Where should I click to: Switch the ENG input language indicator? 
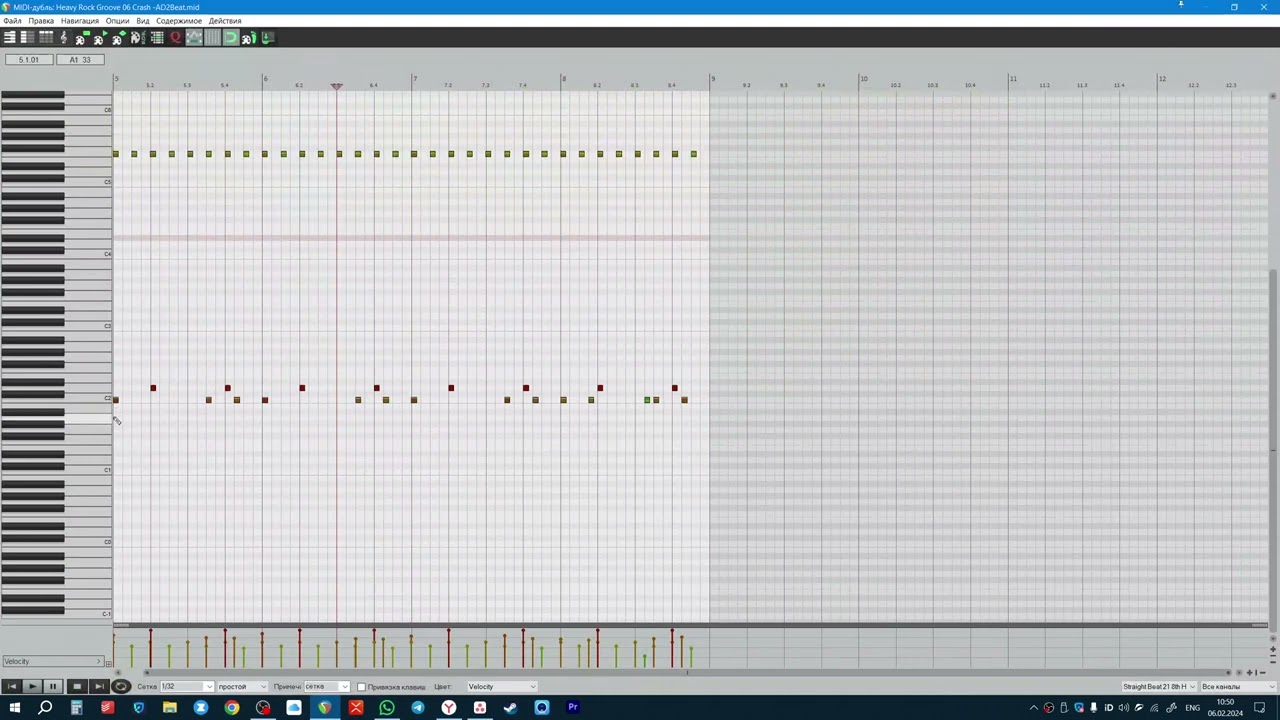[x=1193, y=708]
